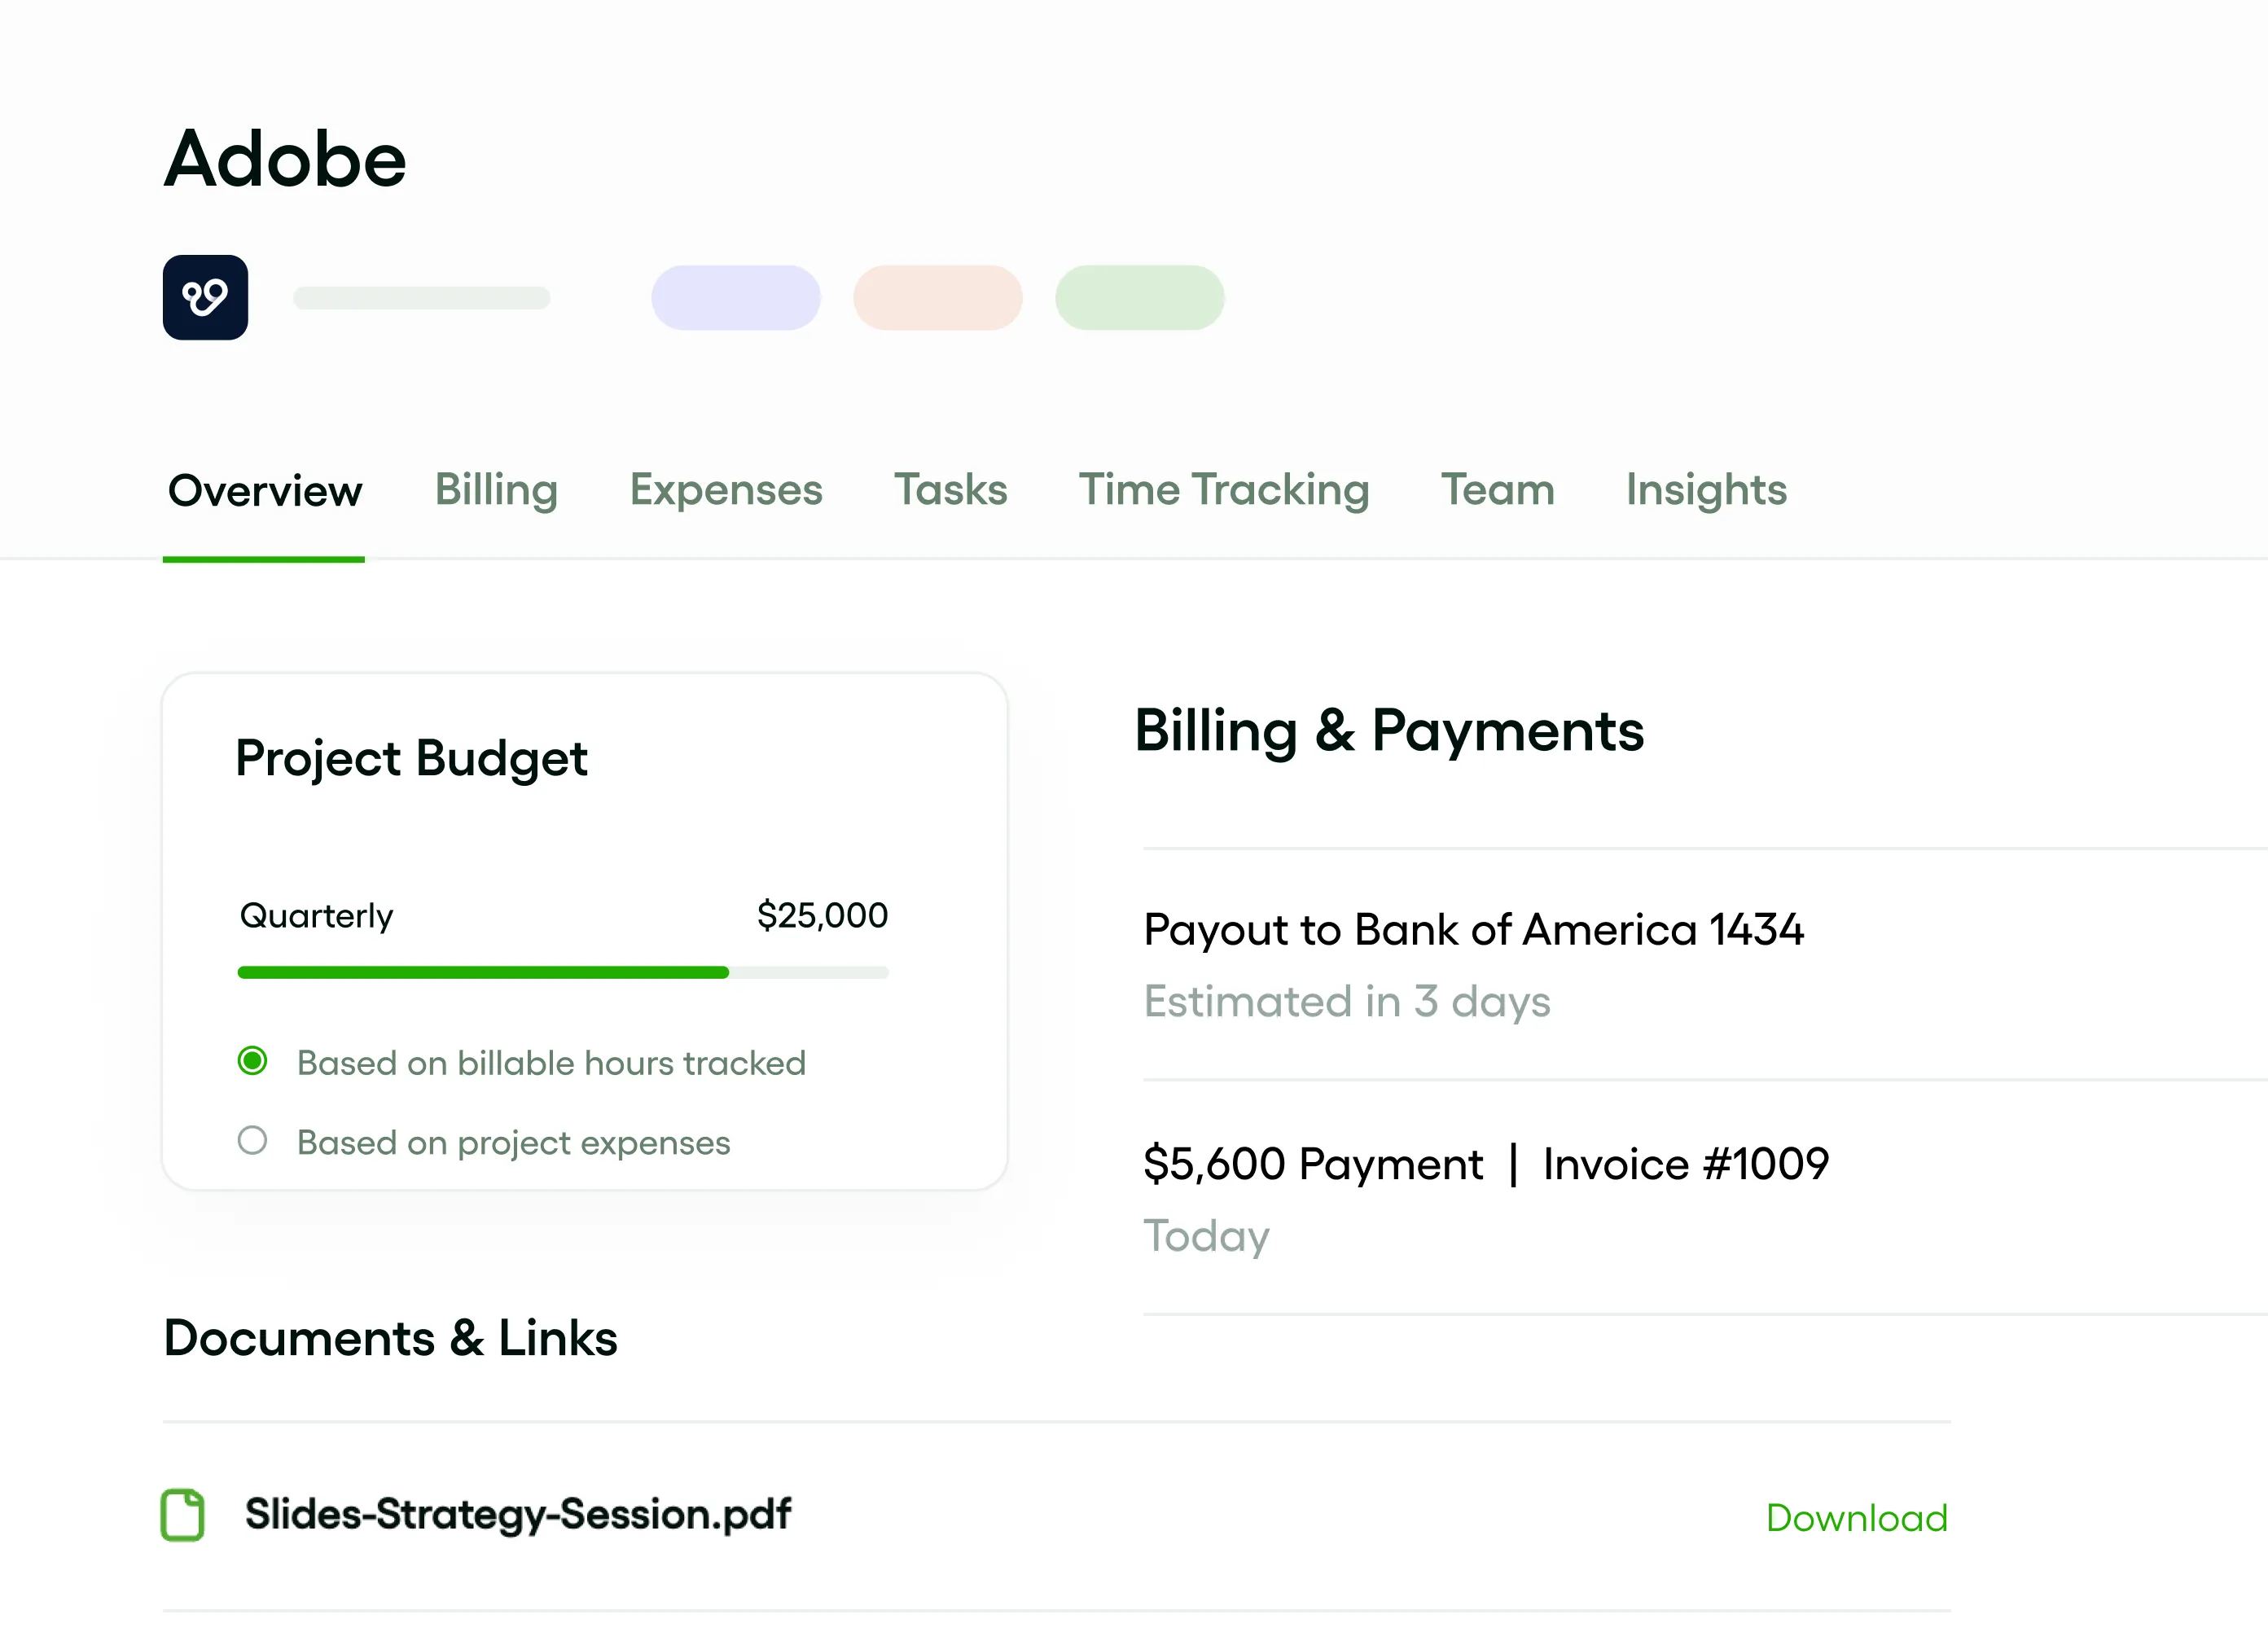Open the Team tab

click(x=1497, y=491)
